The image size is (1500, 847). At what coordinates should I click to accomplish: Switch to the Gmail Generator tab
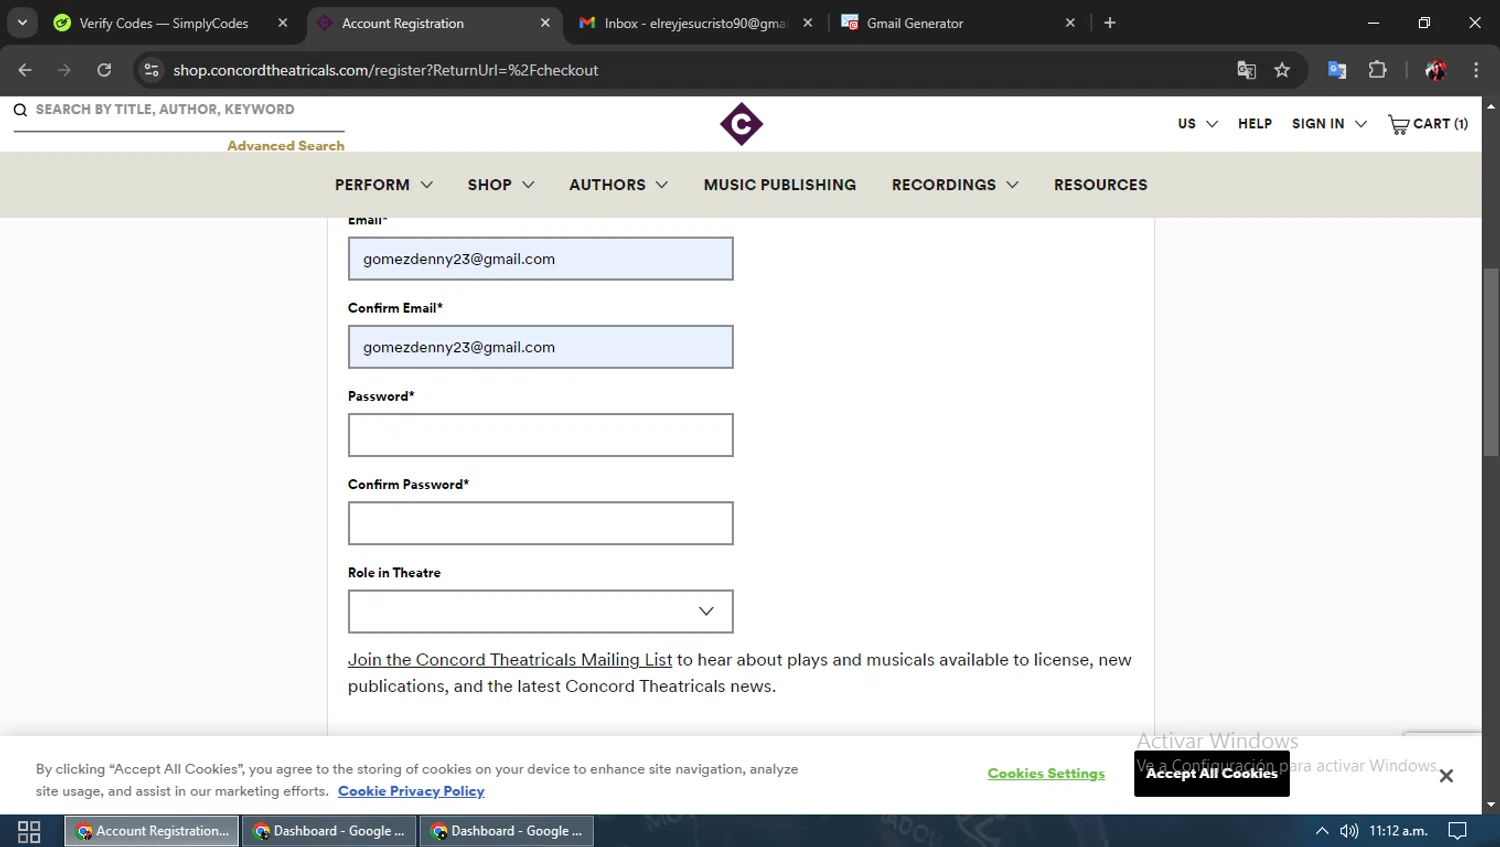(915, 23)
